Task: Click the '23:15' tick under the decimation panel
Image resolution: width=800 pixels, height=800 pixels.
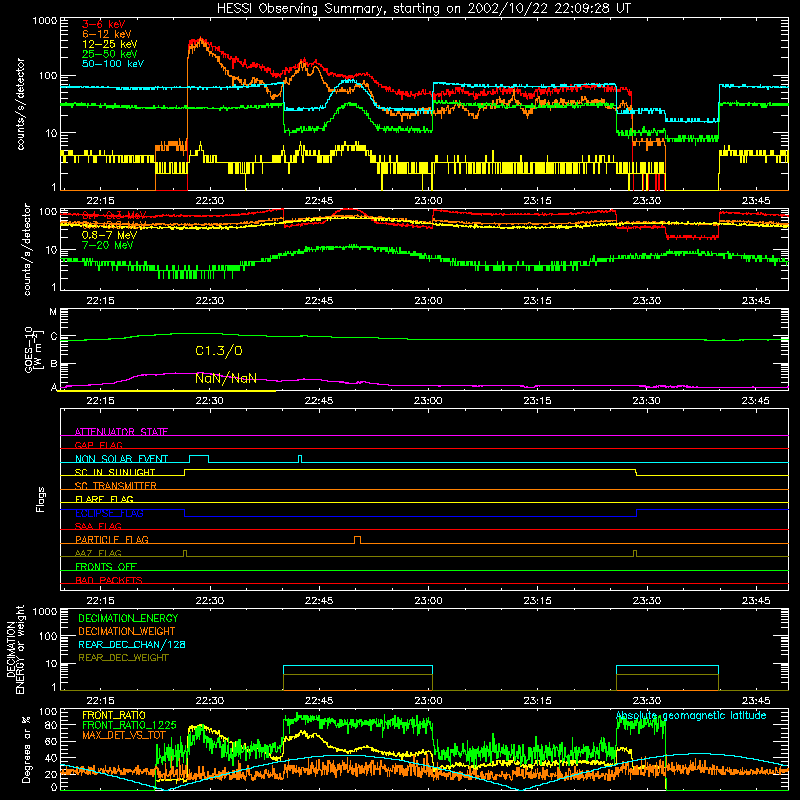Action: [x=537, y=700]
